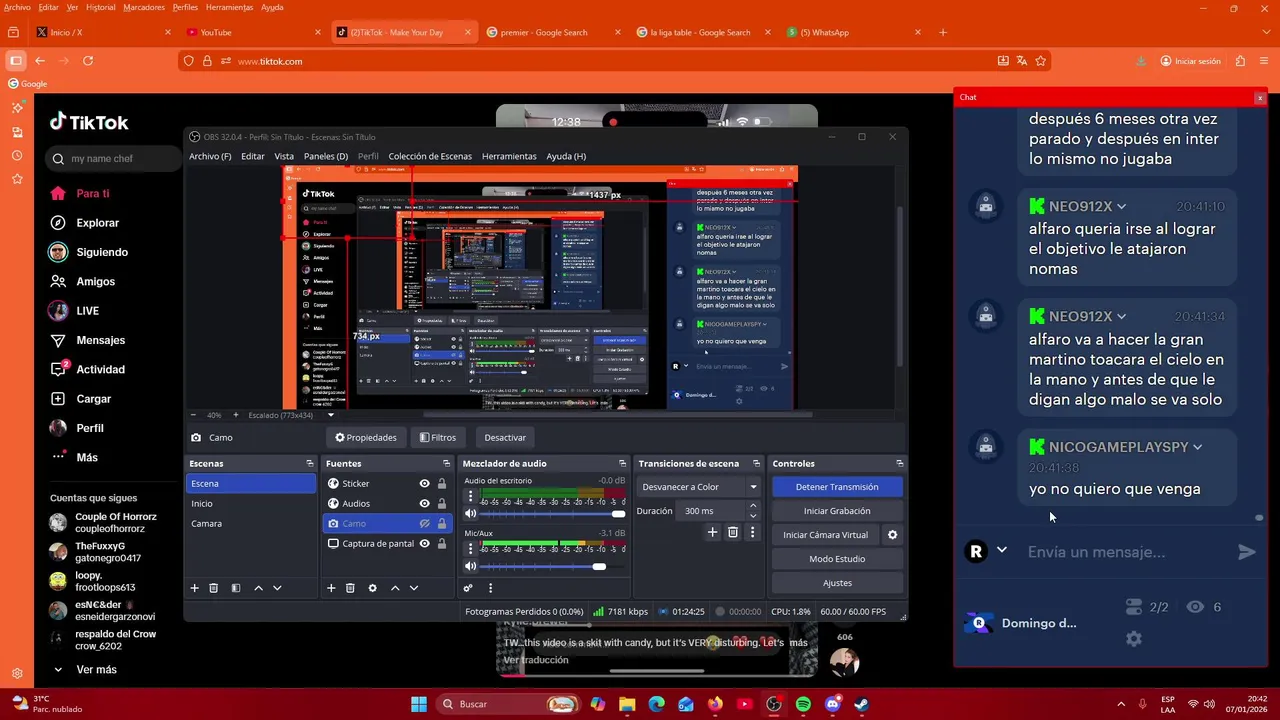The width and height of the screenshot is (1280, 720).
Task: Open Paneles (D) menu in OBS
Action: [326, 156]
